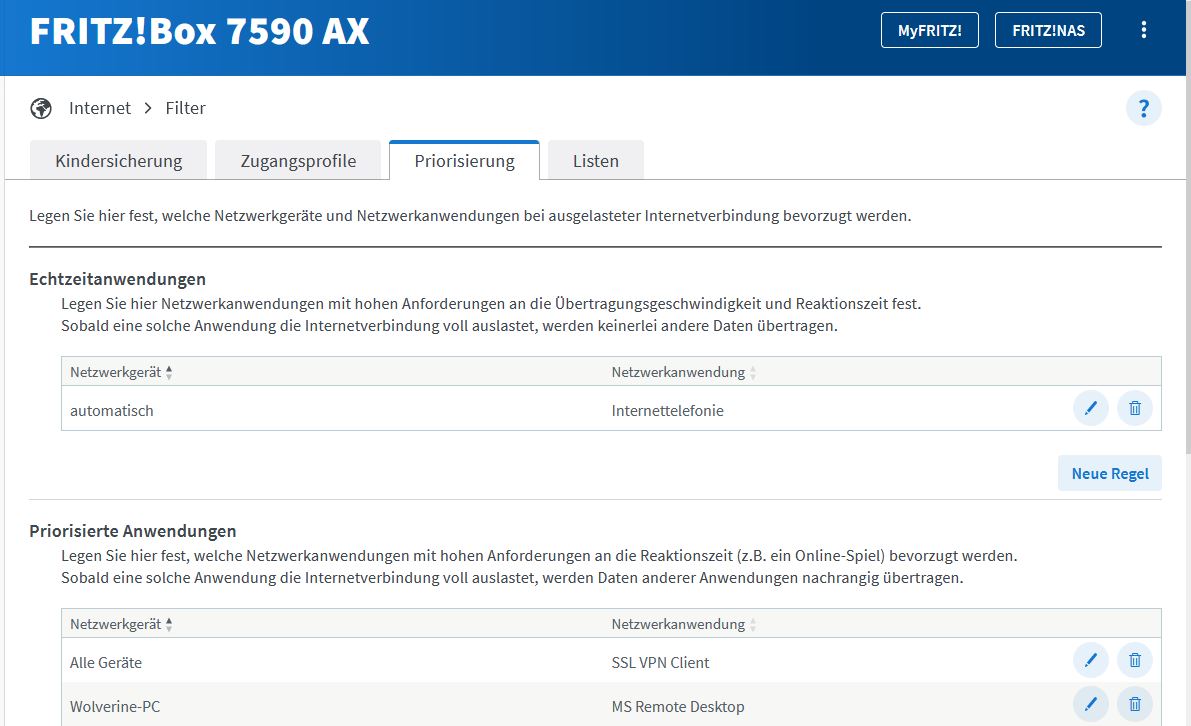
Task: Delete the MS Remote Desktop rule
Action: 1135,704
